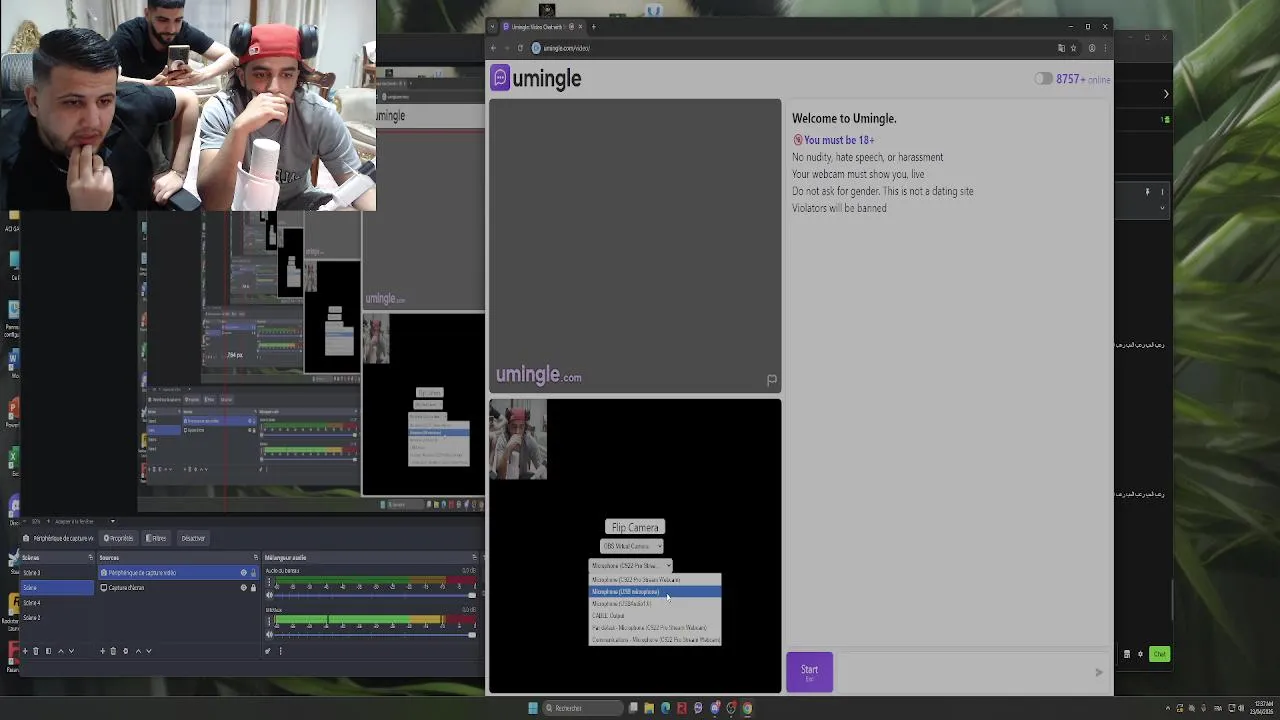Click the send message arrow icon
The height and width of the screenshot is (720, 1280).
(1098, 672)
